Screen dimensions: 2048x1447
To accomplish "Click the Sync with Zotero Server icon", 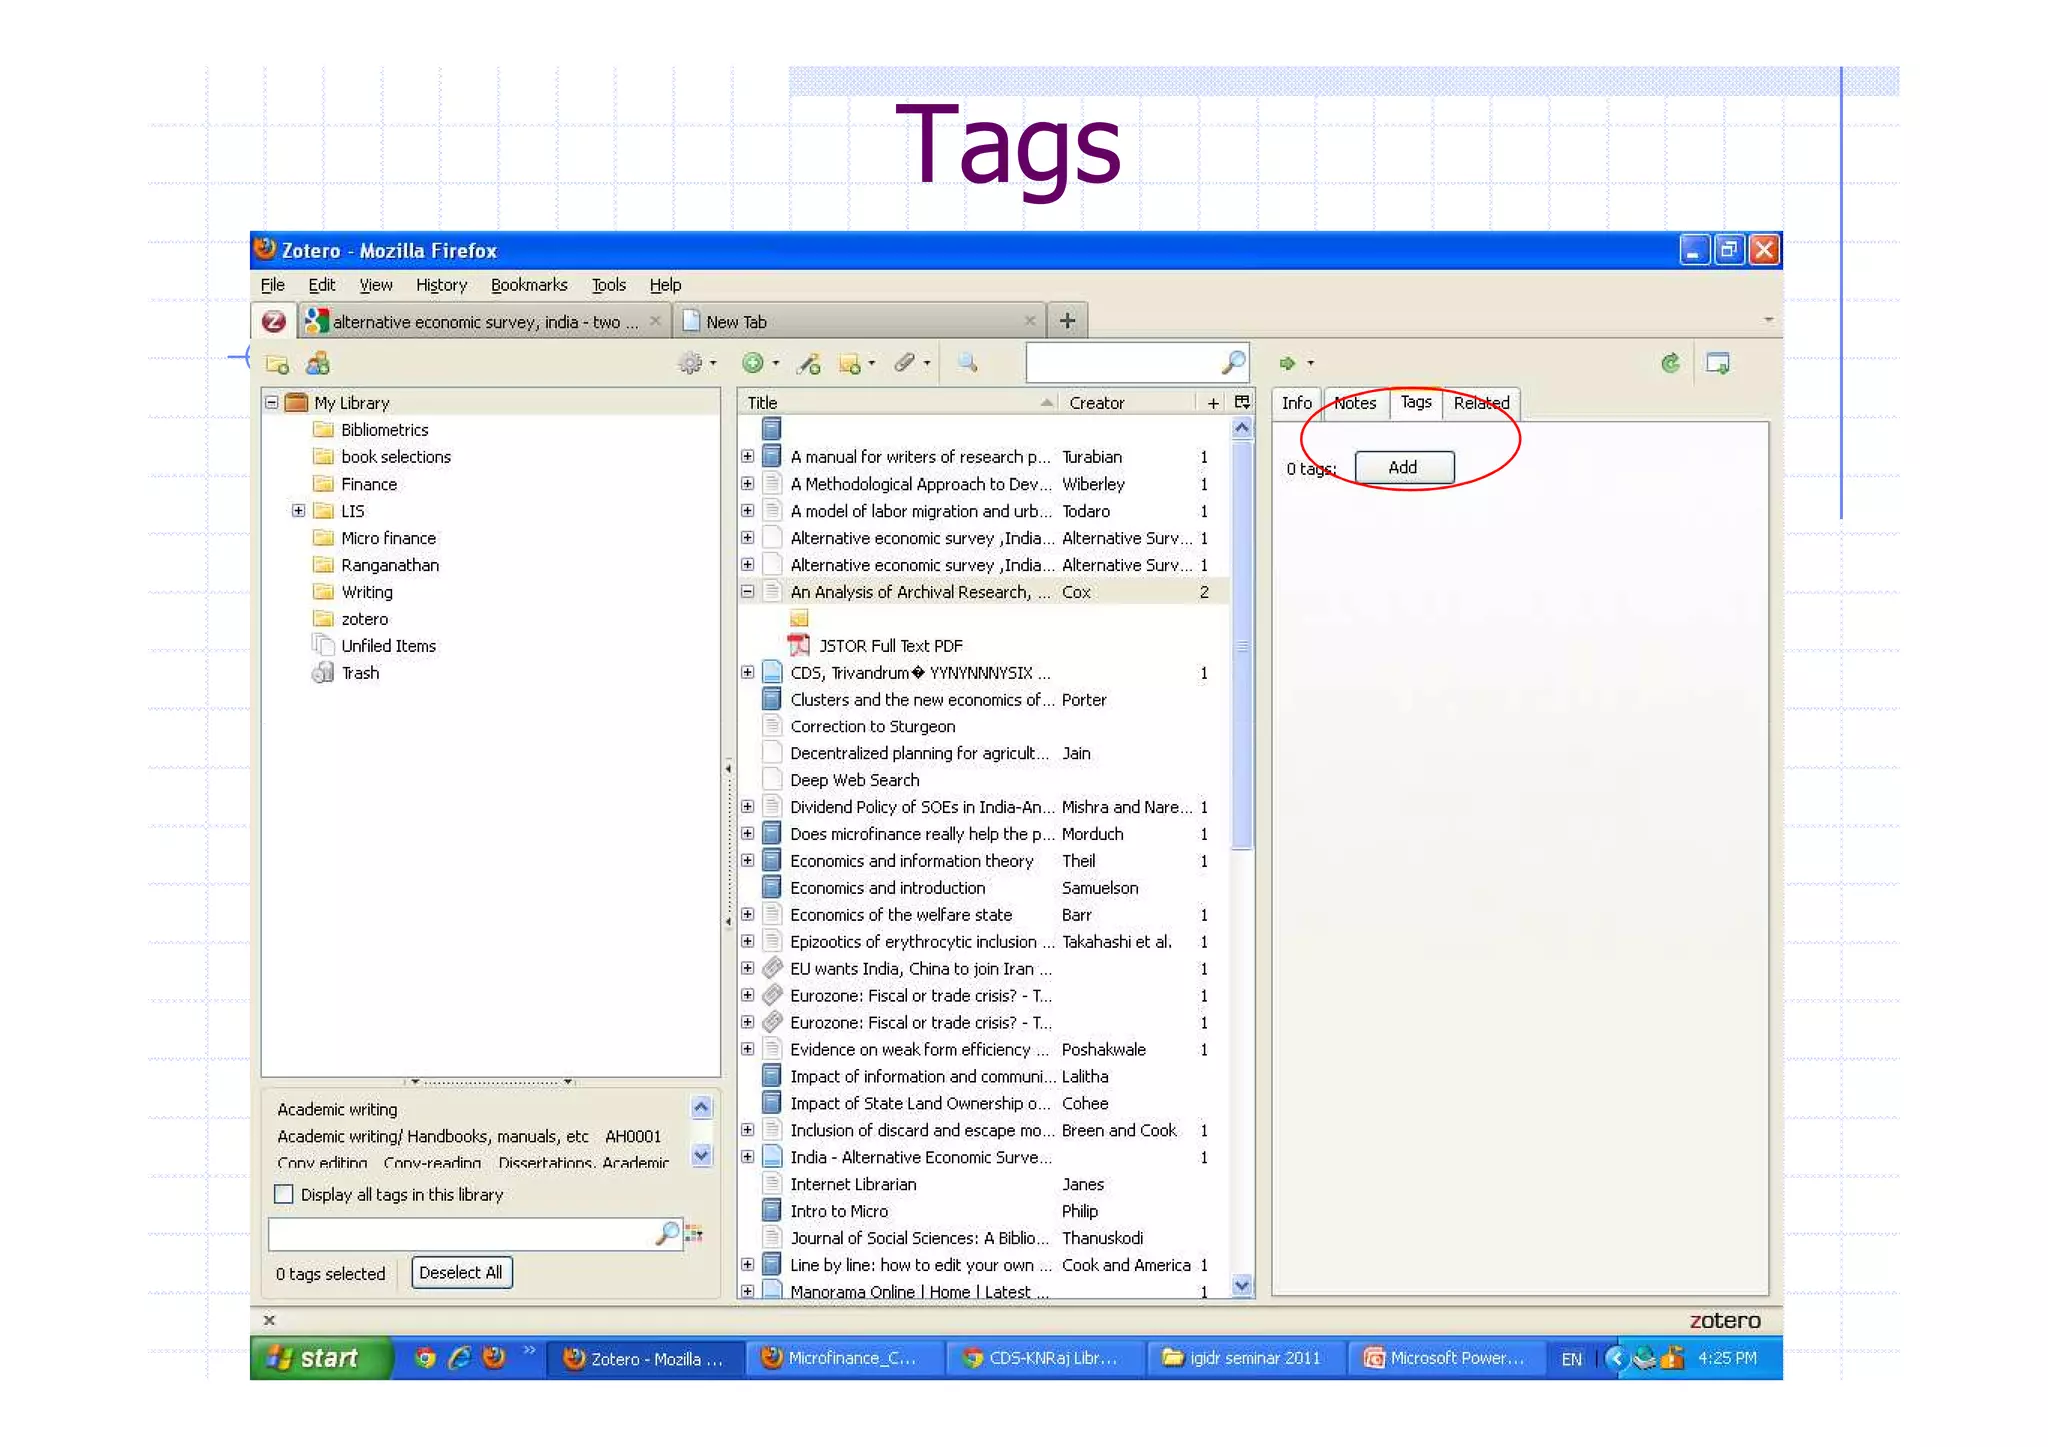I will [x=1670, y=364].
